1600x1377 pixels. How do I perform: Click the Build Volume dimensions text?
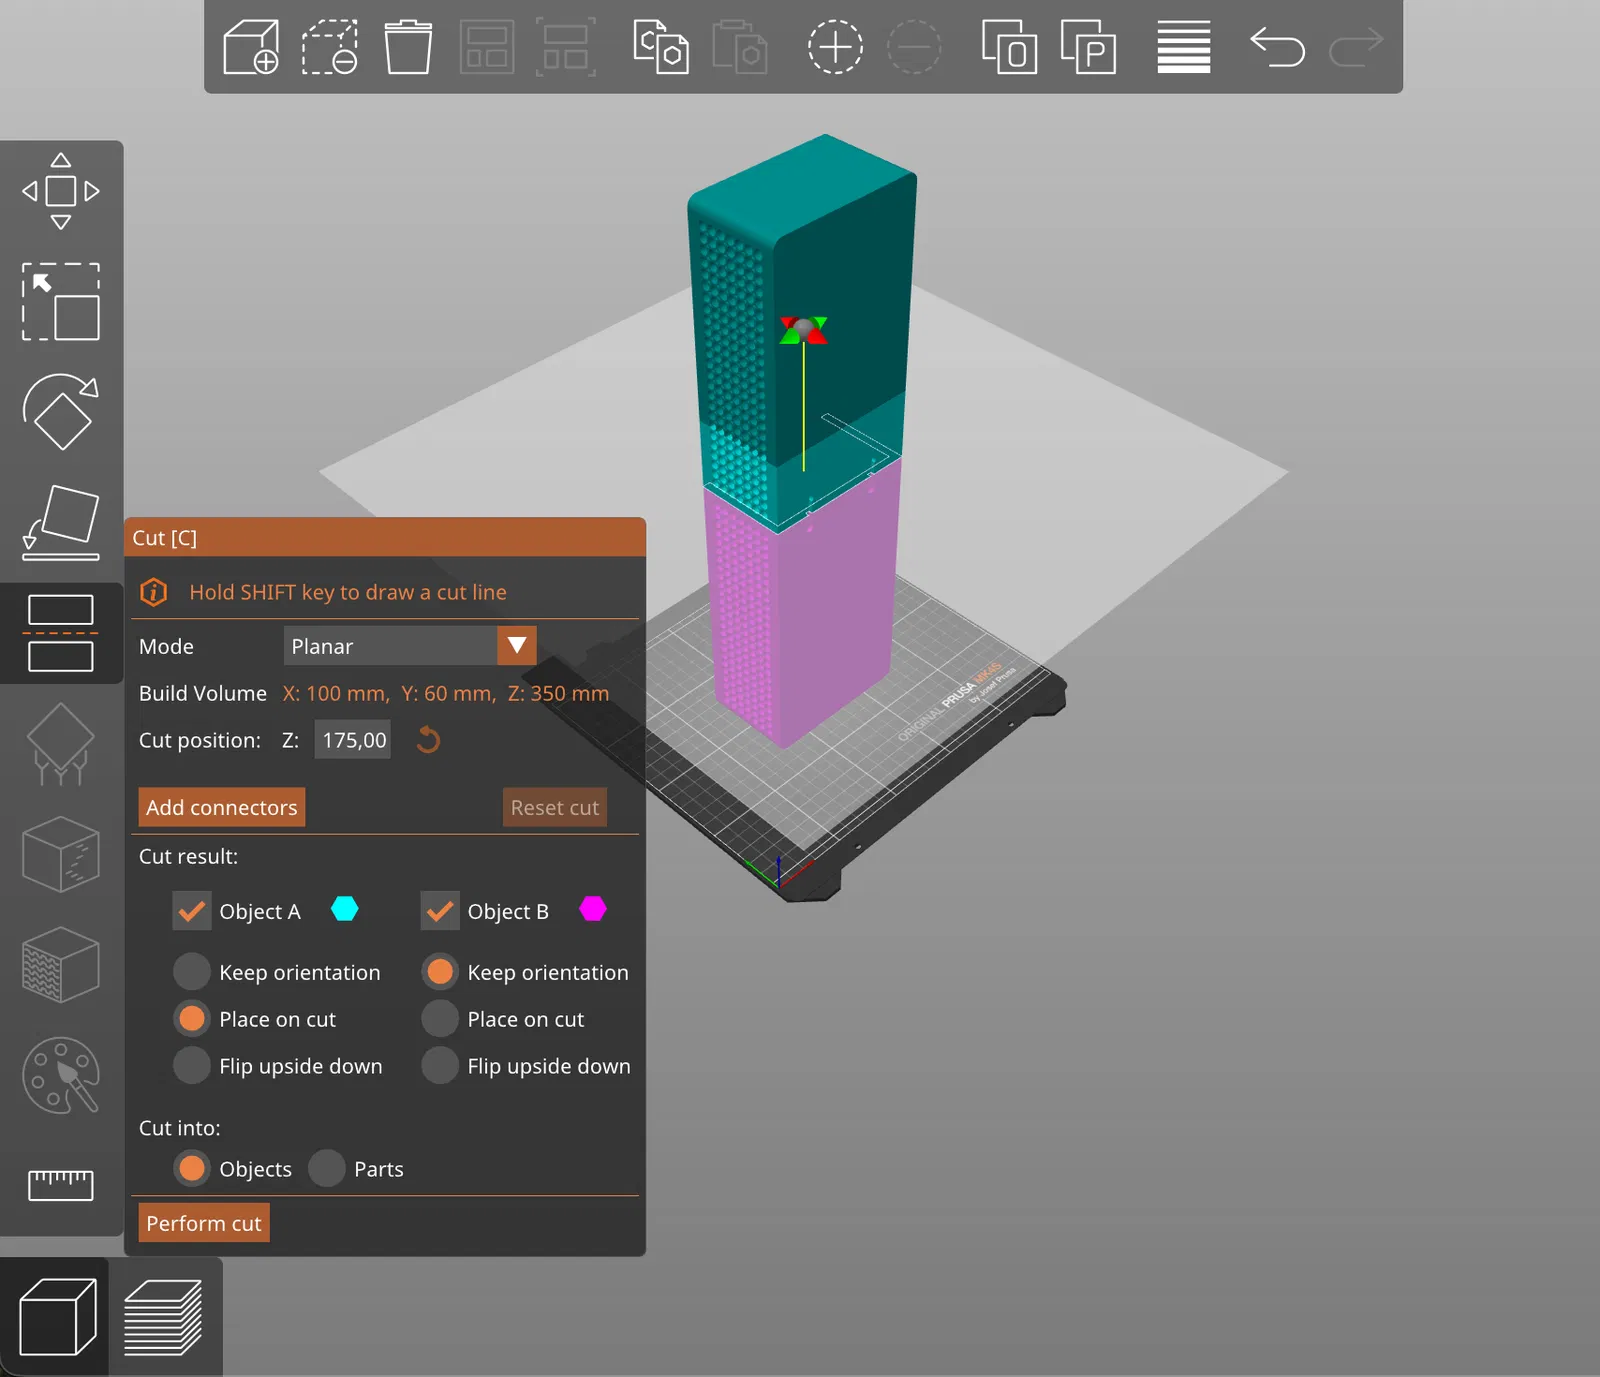point(446,693)
